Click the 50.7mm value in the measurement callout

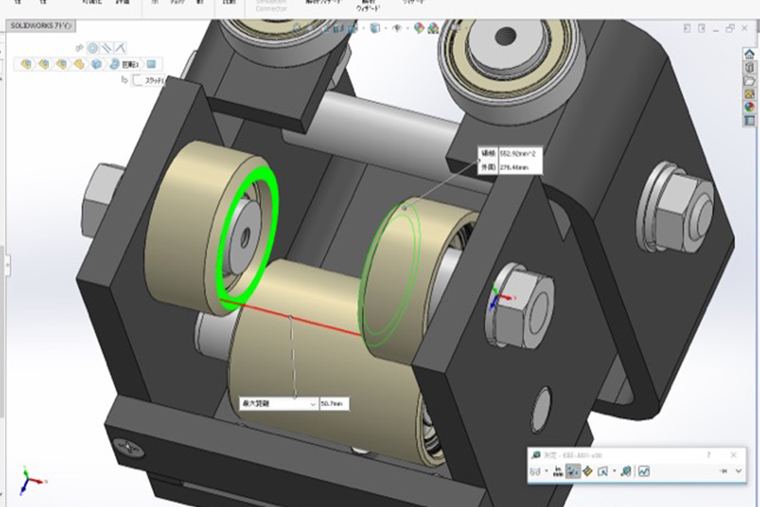(x=333, y=404)
